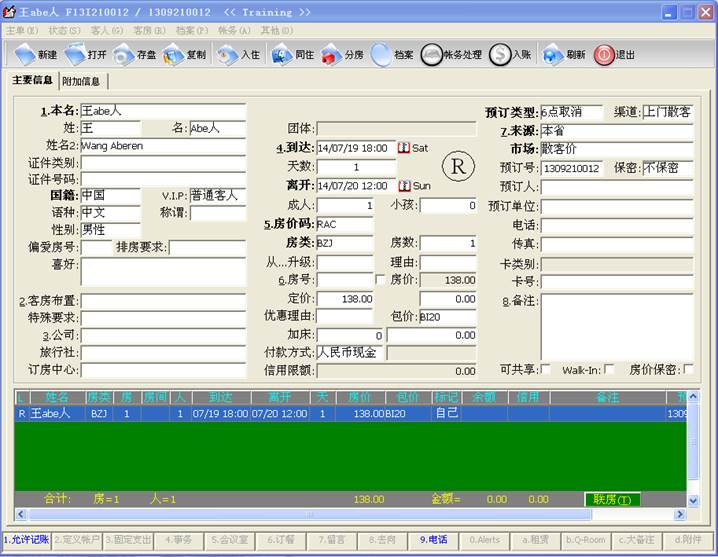Screen dimensions: 718x557
Task: Open calendar icon beside 到达 date
Action: point(403,148)
